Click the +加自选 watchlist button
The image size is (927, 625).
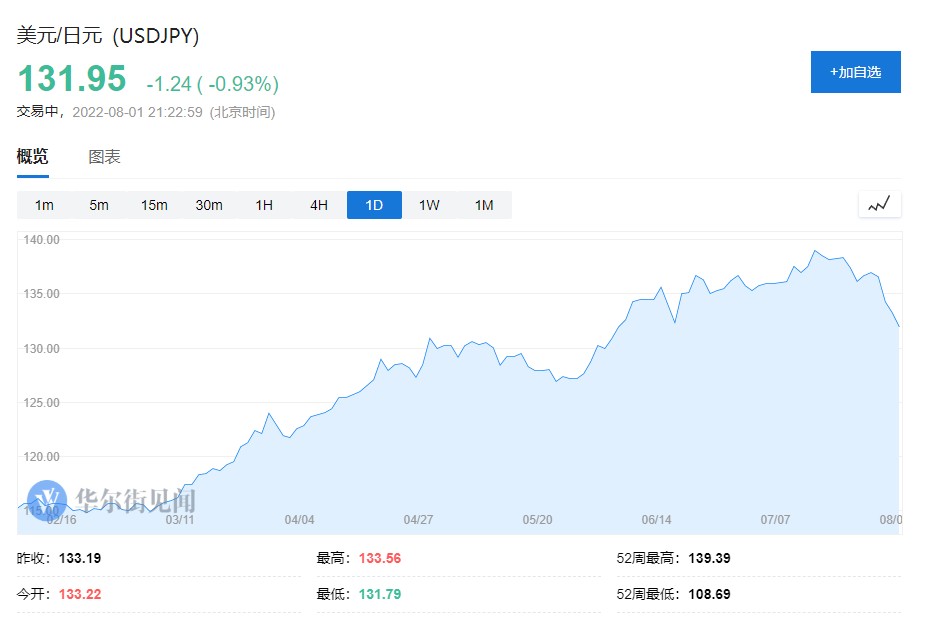[855, 72]
